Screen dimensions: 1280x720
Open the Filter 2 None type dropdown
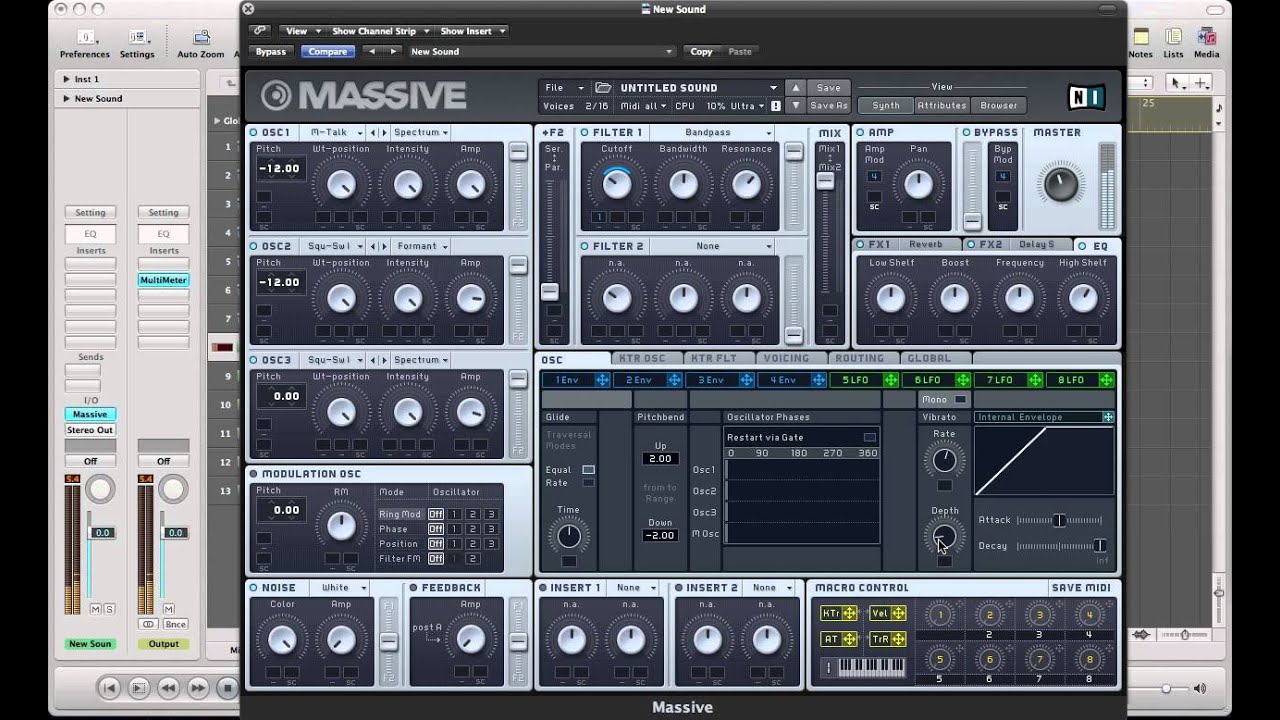pyautogui.click(x=714, y=246)
